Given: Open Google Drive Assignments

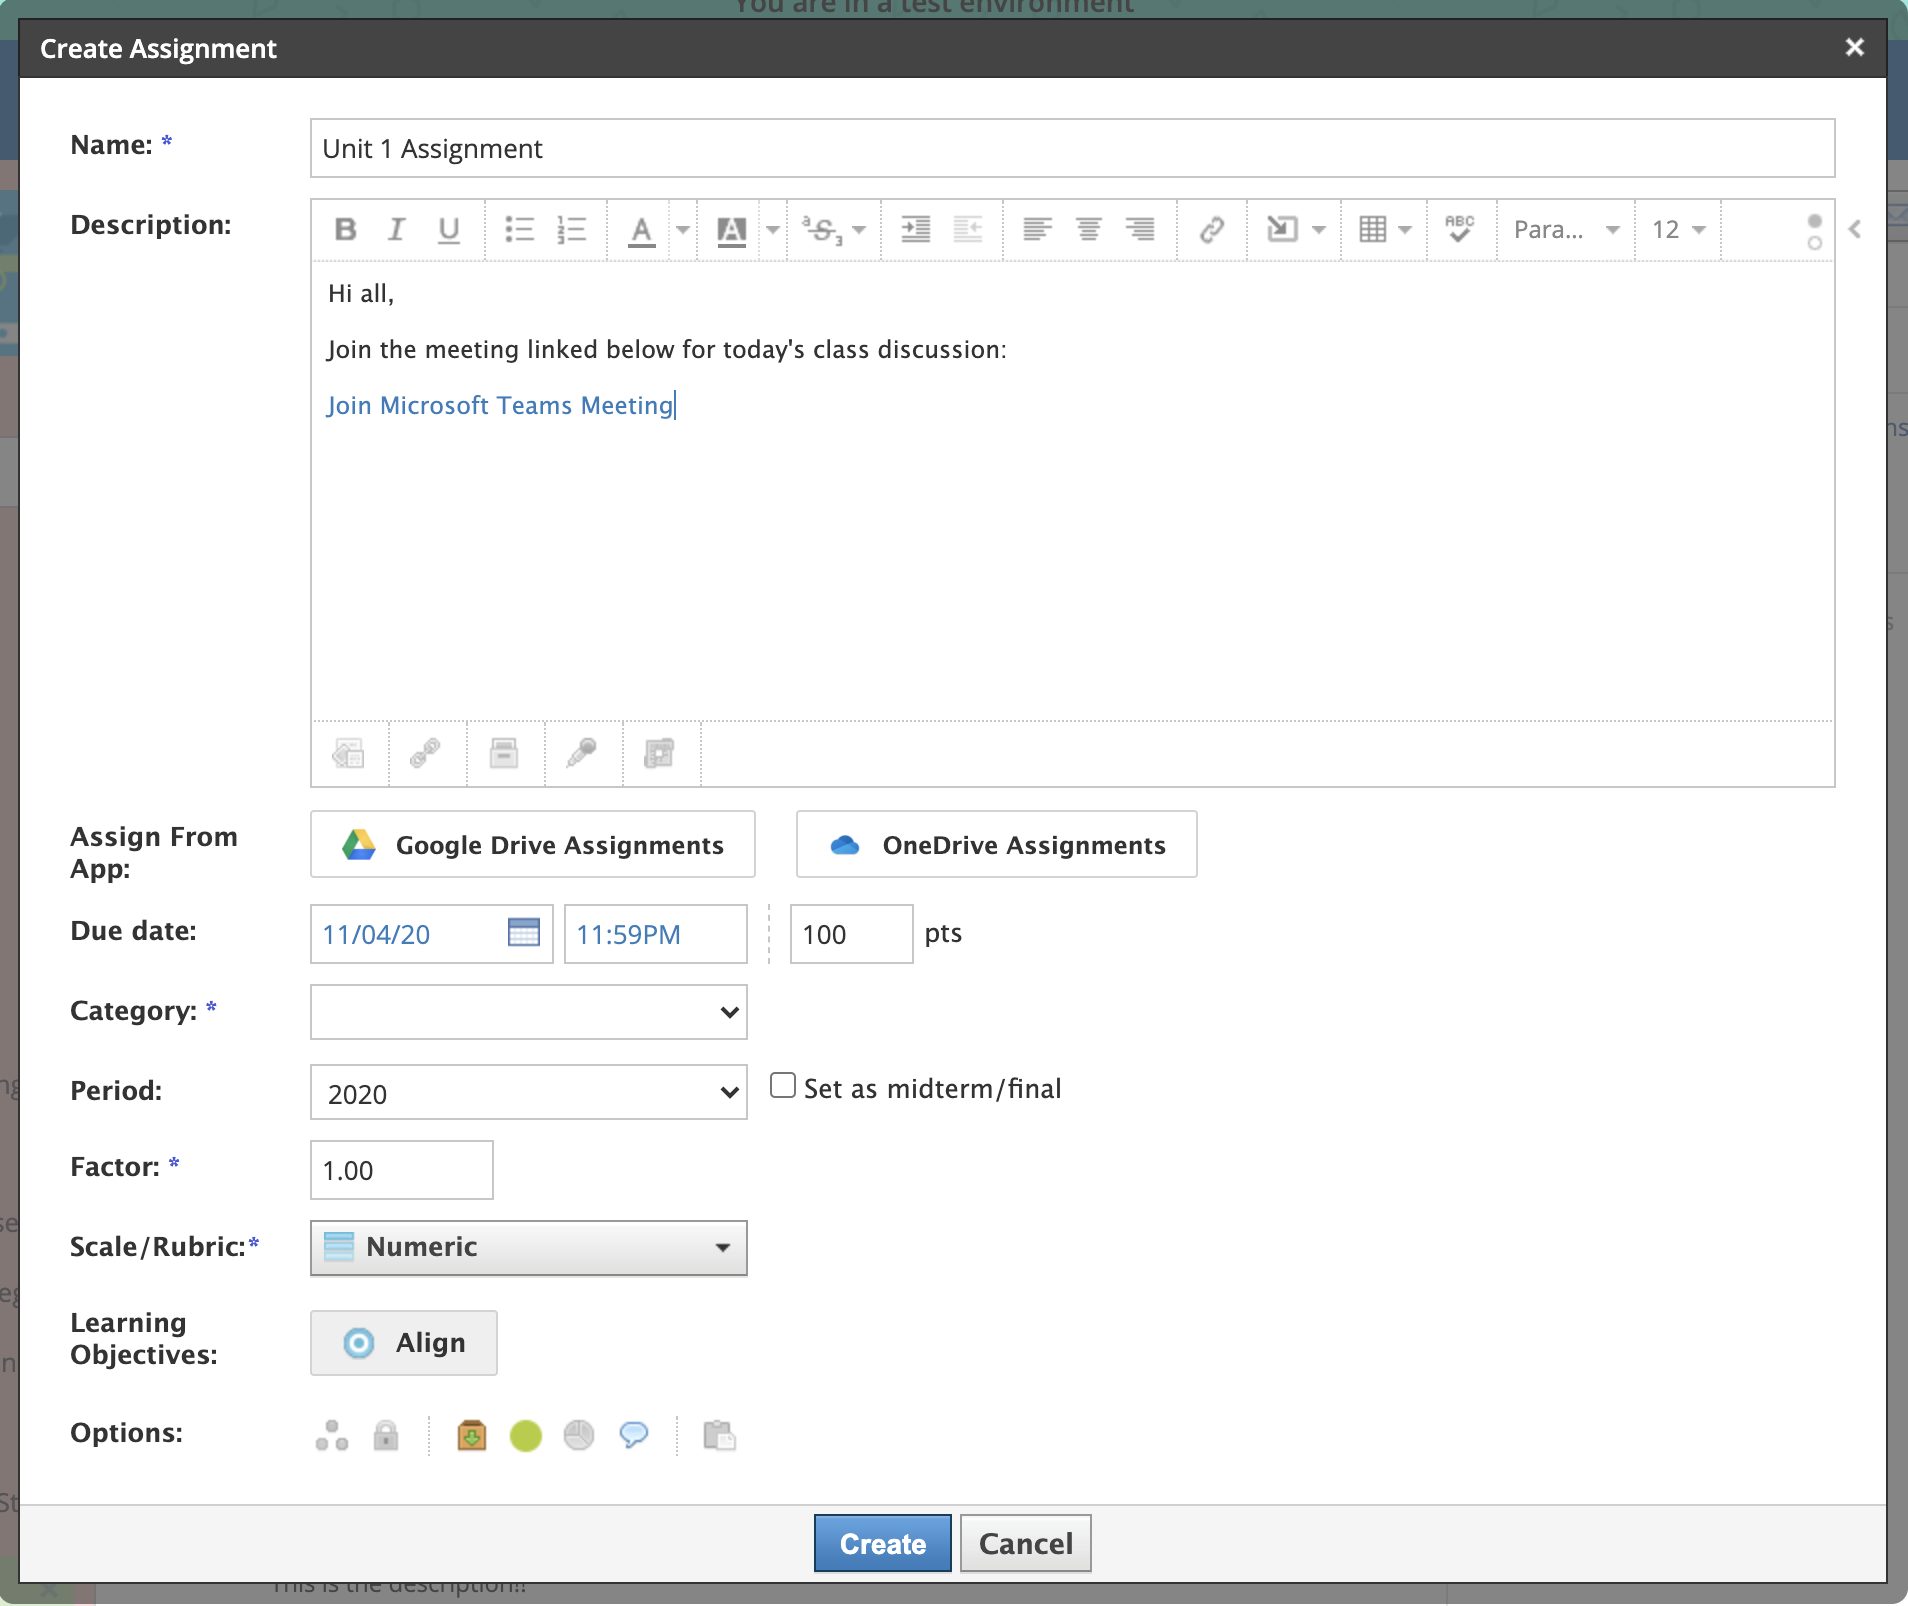Looking at the screenshot, I should point(532,845).
